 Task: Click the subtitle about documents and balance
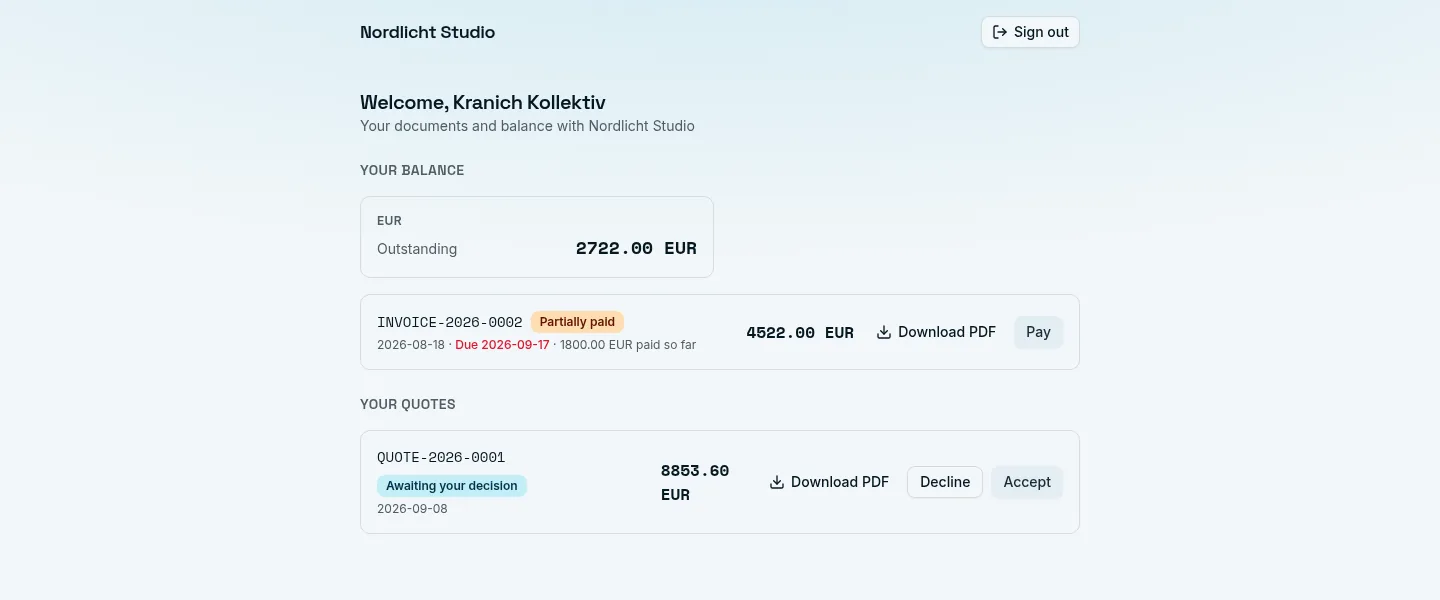coord(527,126)
